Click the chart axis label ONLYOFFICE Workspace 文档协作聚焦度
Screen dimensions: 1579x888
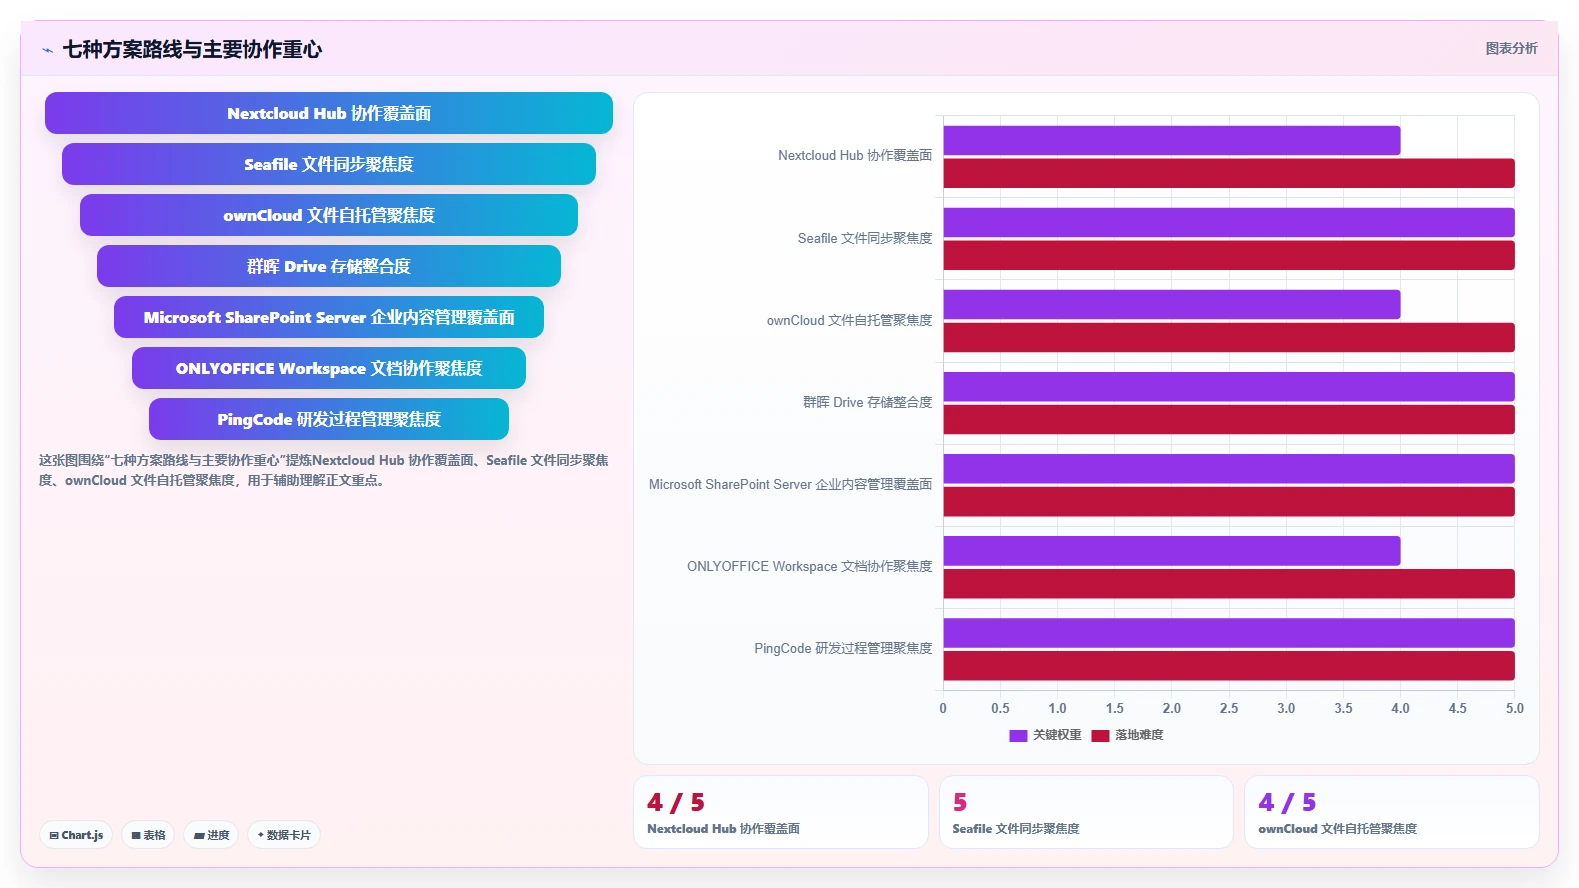810,566
